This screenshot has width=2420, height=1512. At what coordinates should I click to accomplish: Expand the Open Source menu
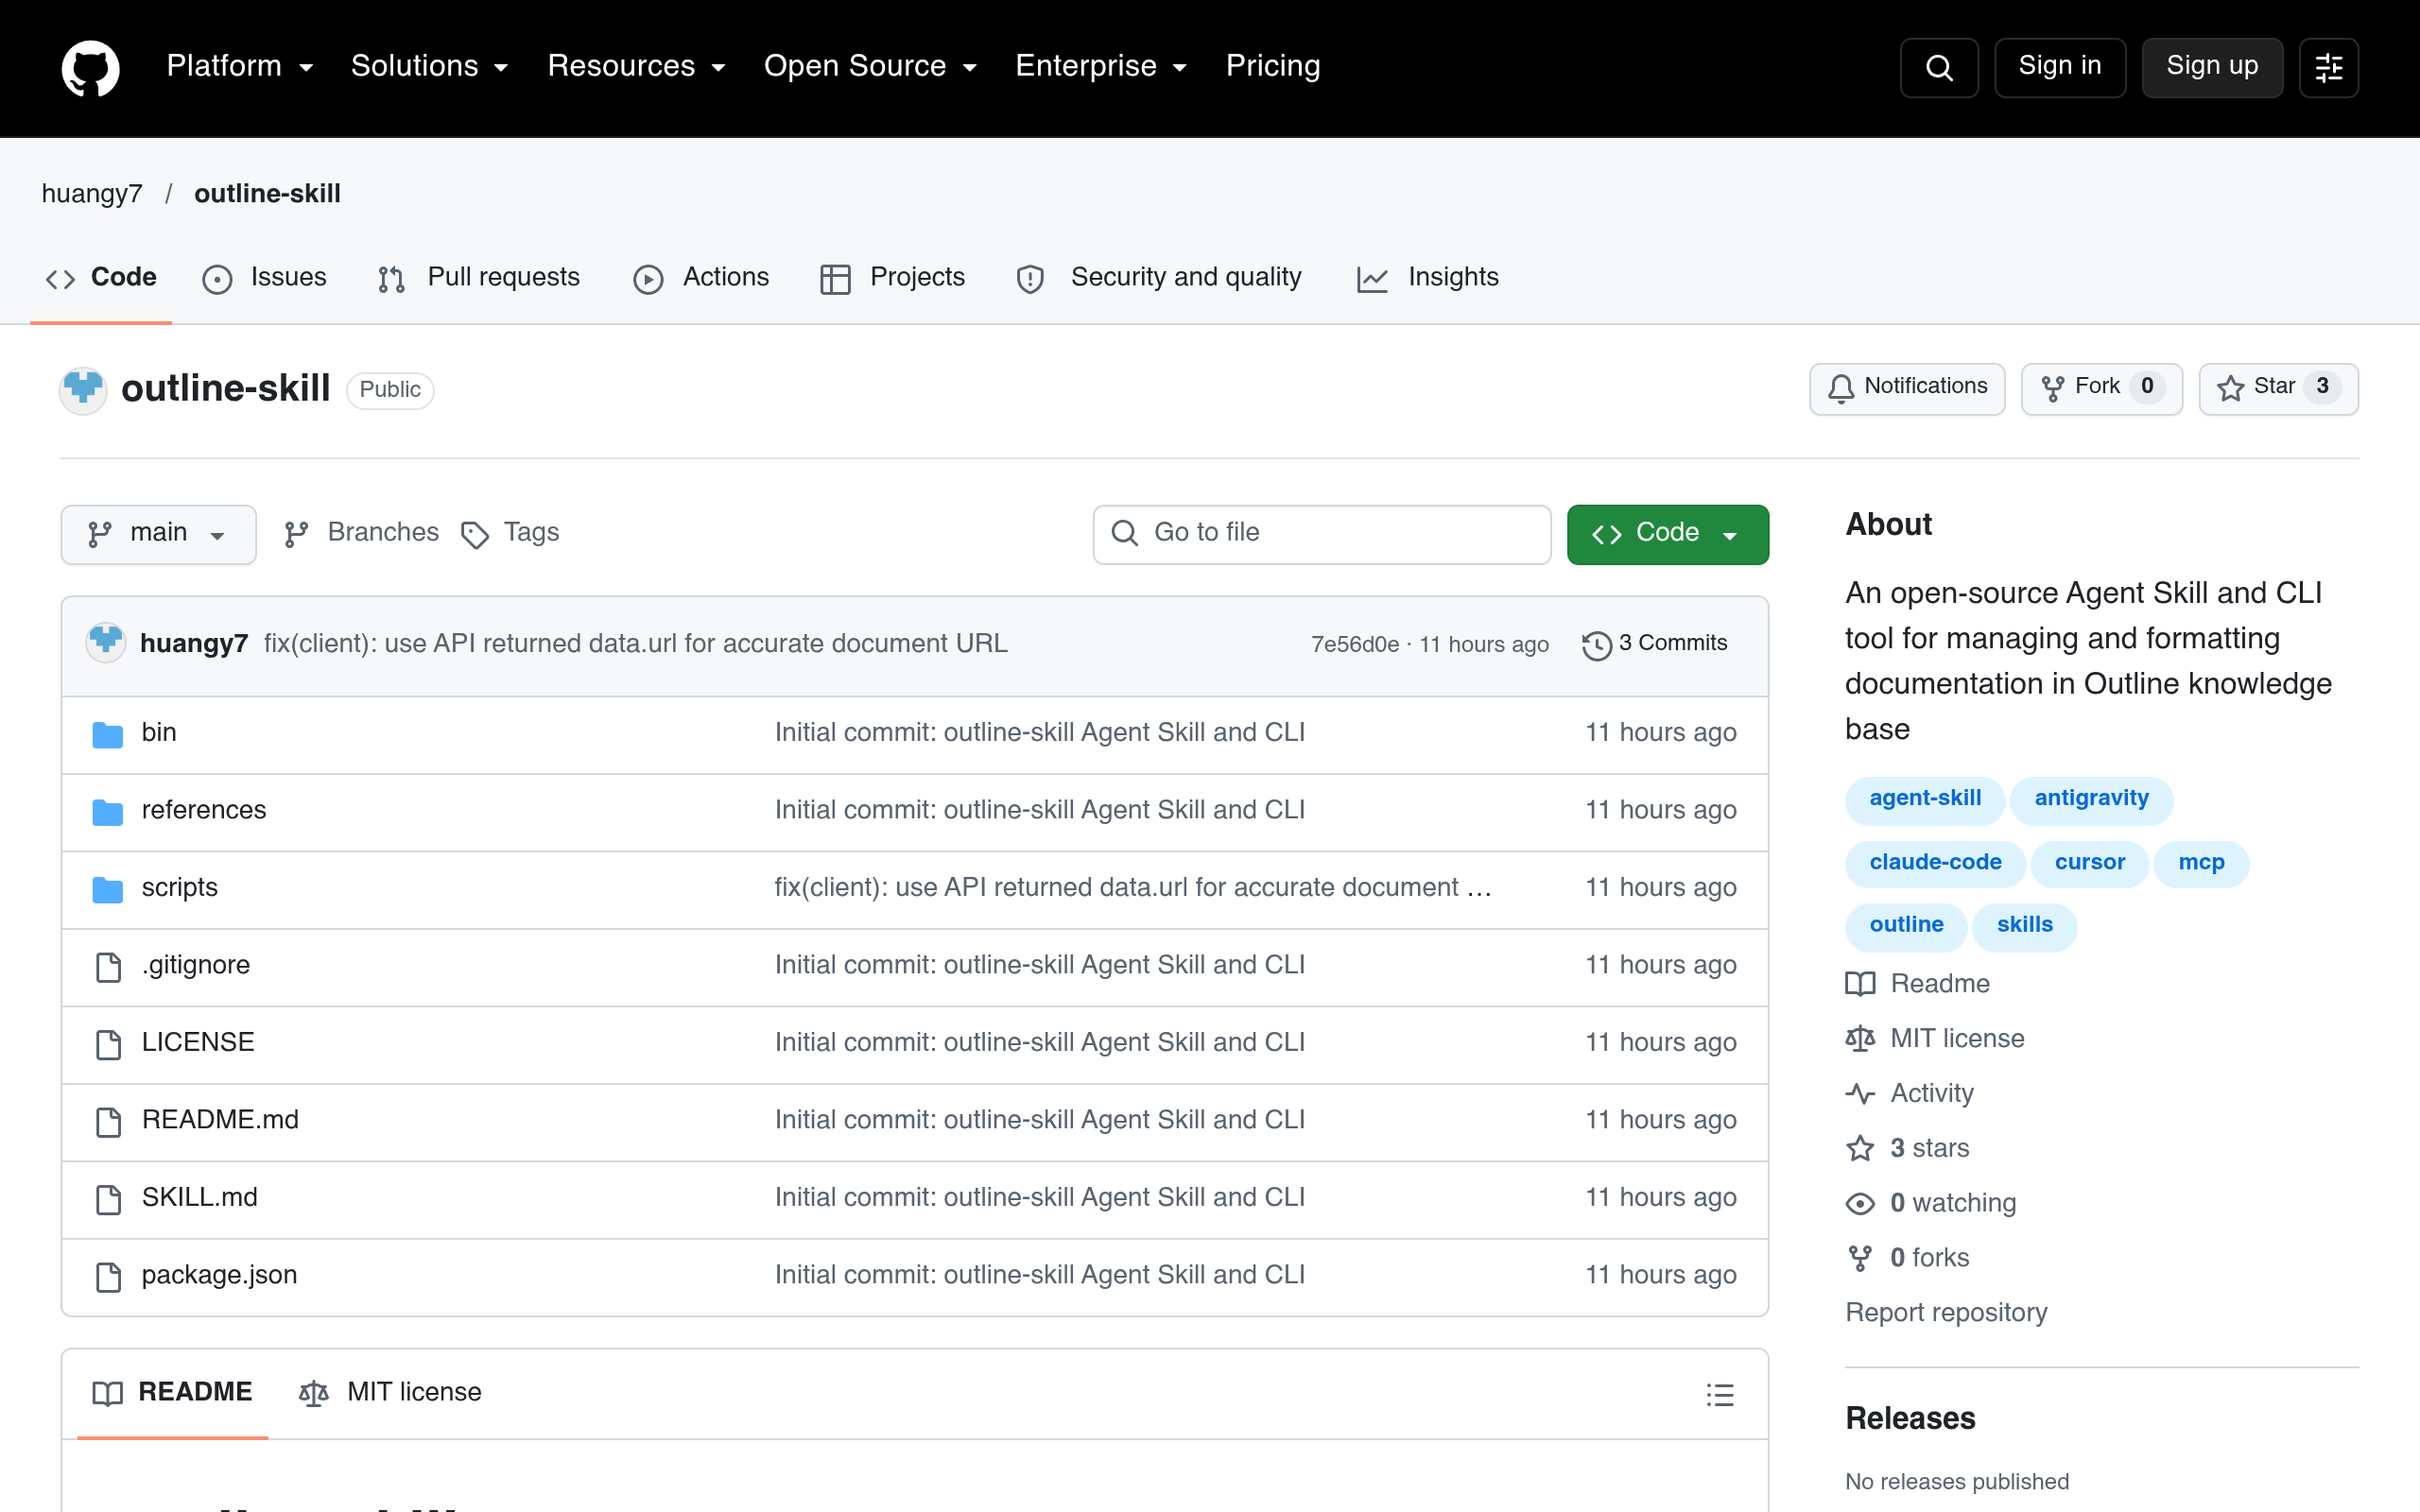click(x=870, y=66)
